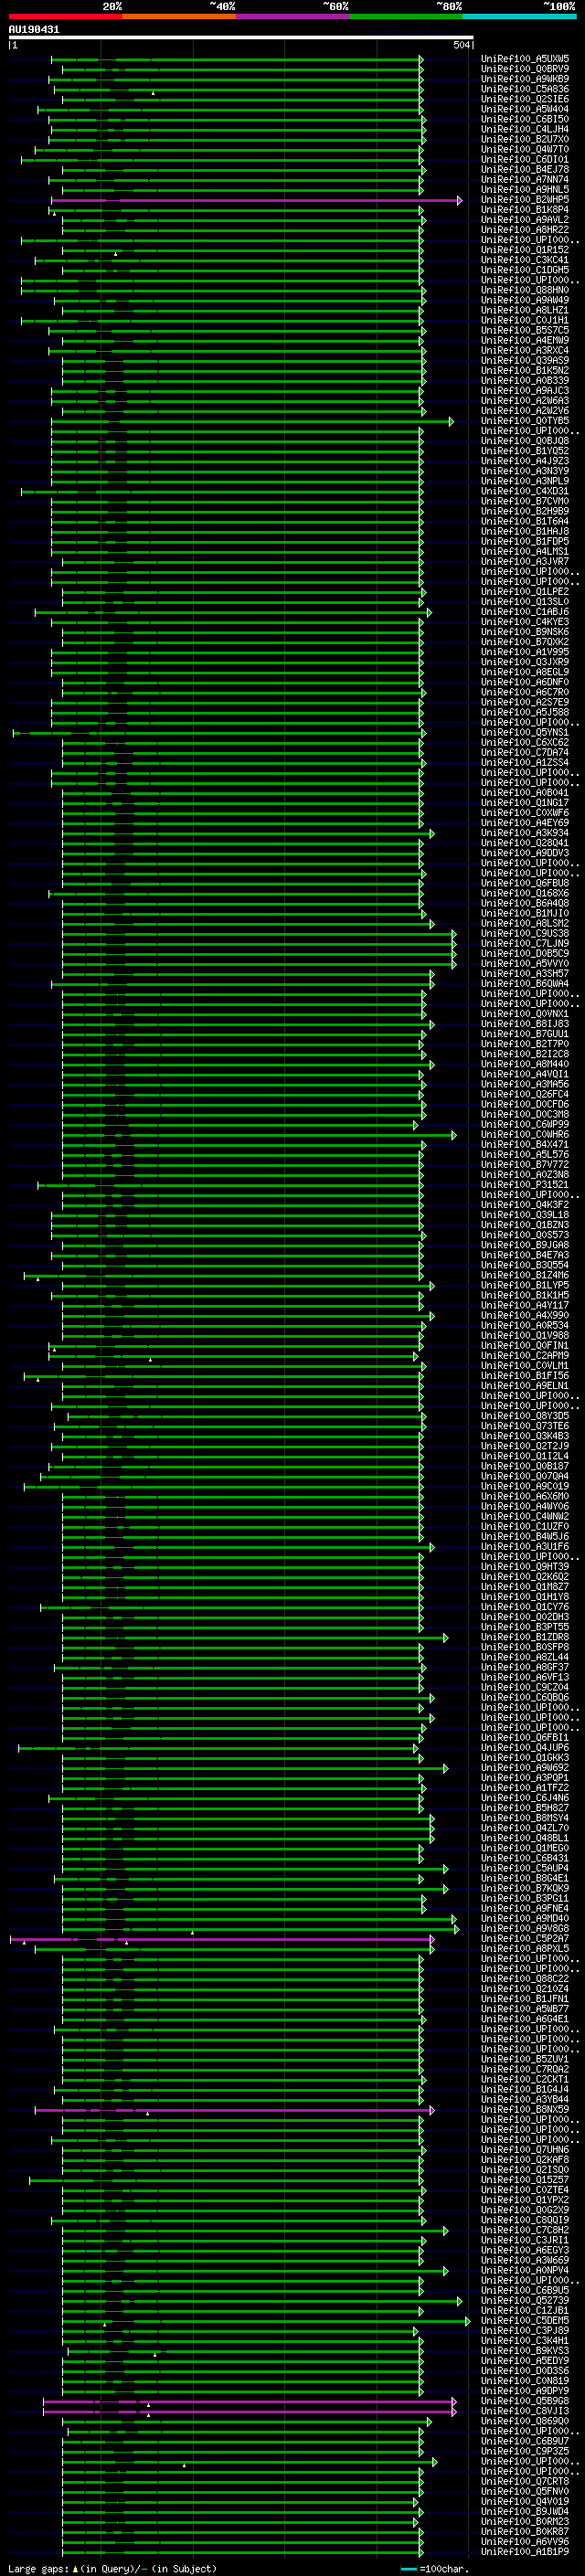Select label UniRef100_C5P2A7
585x2576 pixels.
[x=525, y=1940]
